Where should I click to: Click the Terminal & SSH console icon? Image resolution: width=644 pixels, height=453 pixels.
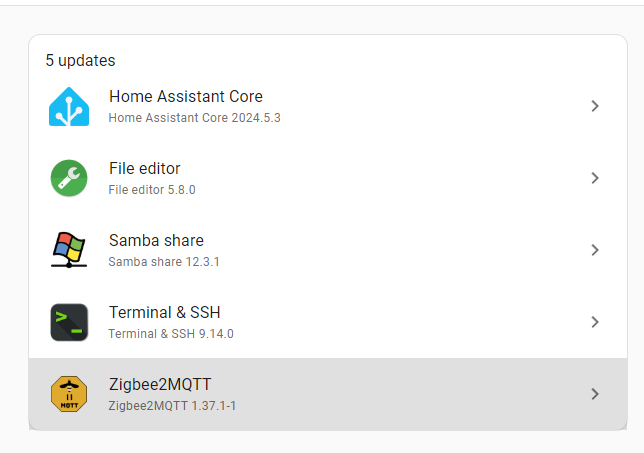[x=69, y=322]
